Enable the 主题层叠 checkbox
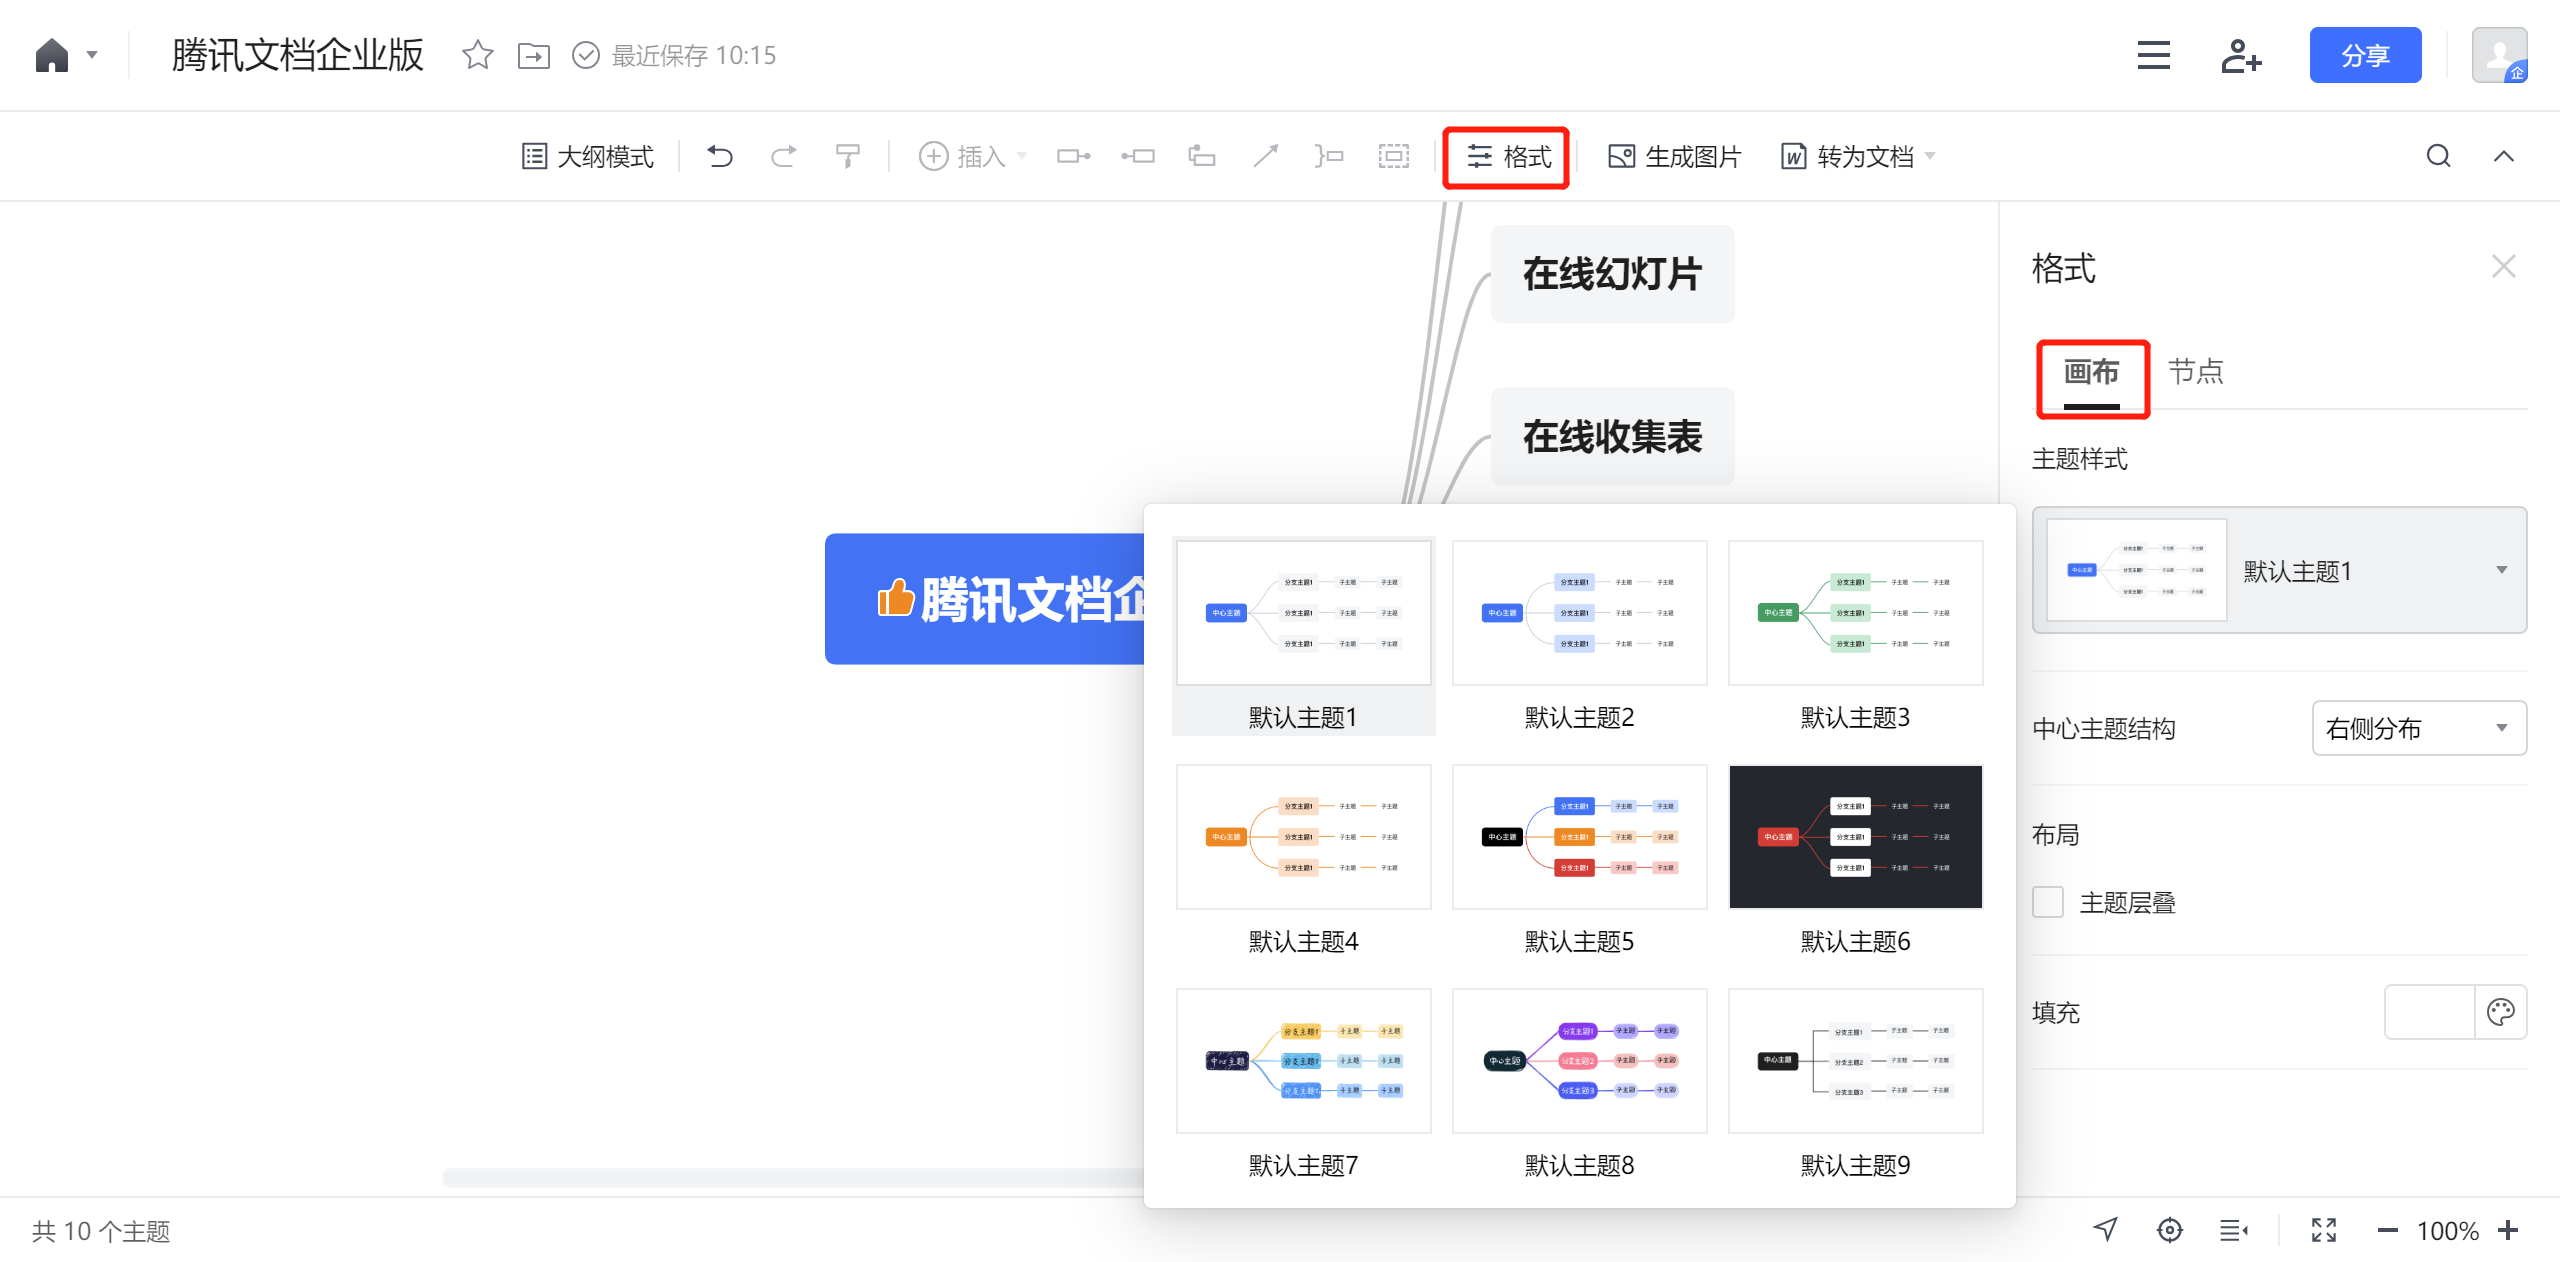The image size is (2560, 1262). tap(2048, 902)
